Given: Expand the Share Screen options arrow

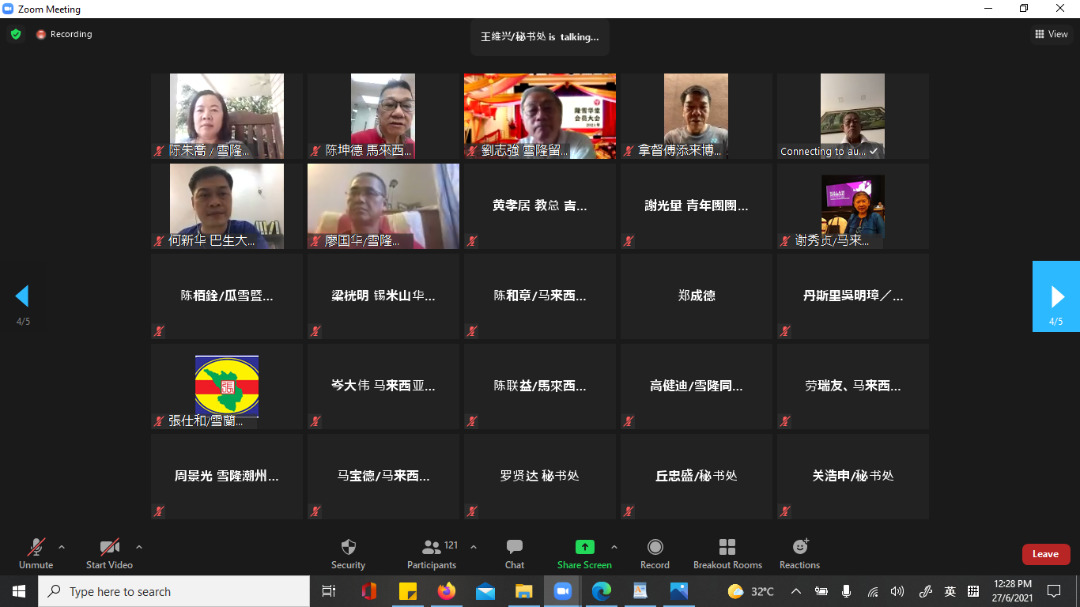Looking at the screenshot, I should 614,547.
